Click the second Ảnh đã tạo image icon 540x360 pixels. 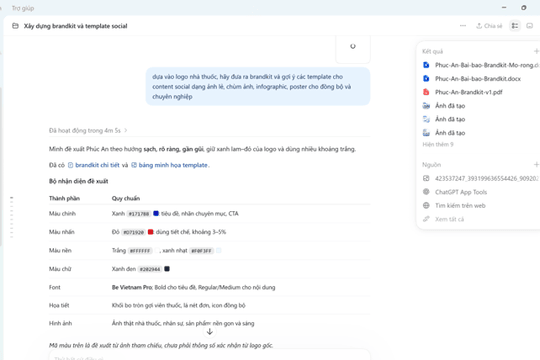426,119
